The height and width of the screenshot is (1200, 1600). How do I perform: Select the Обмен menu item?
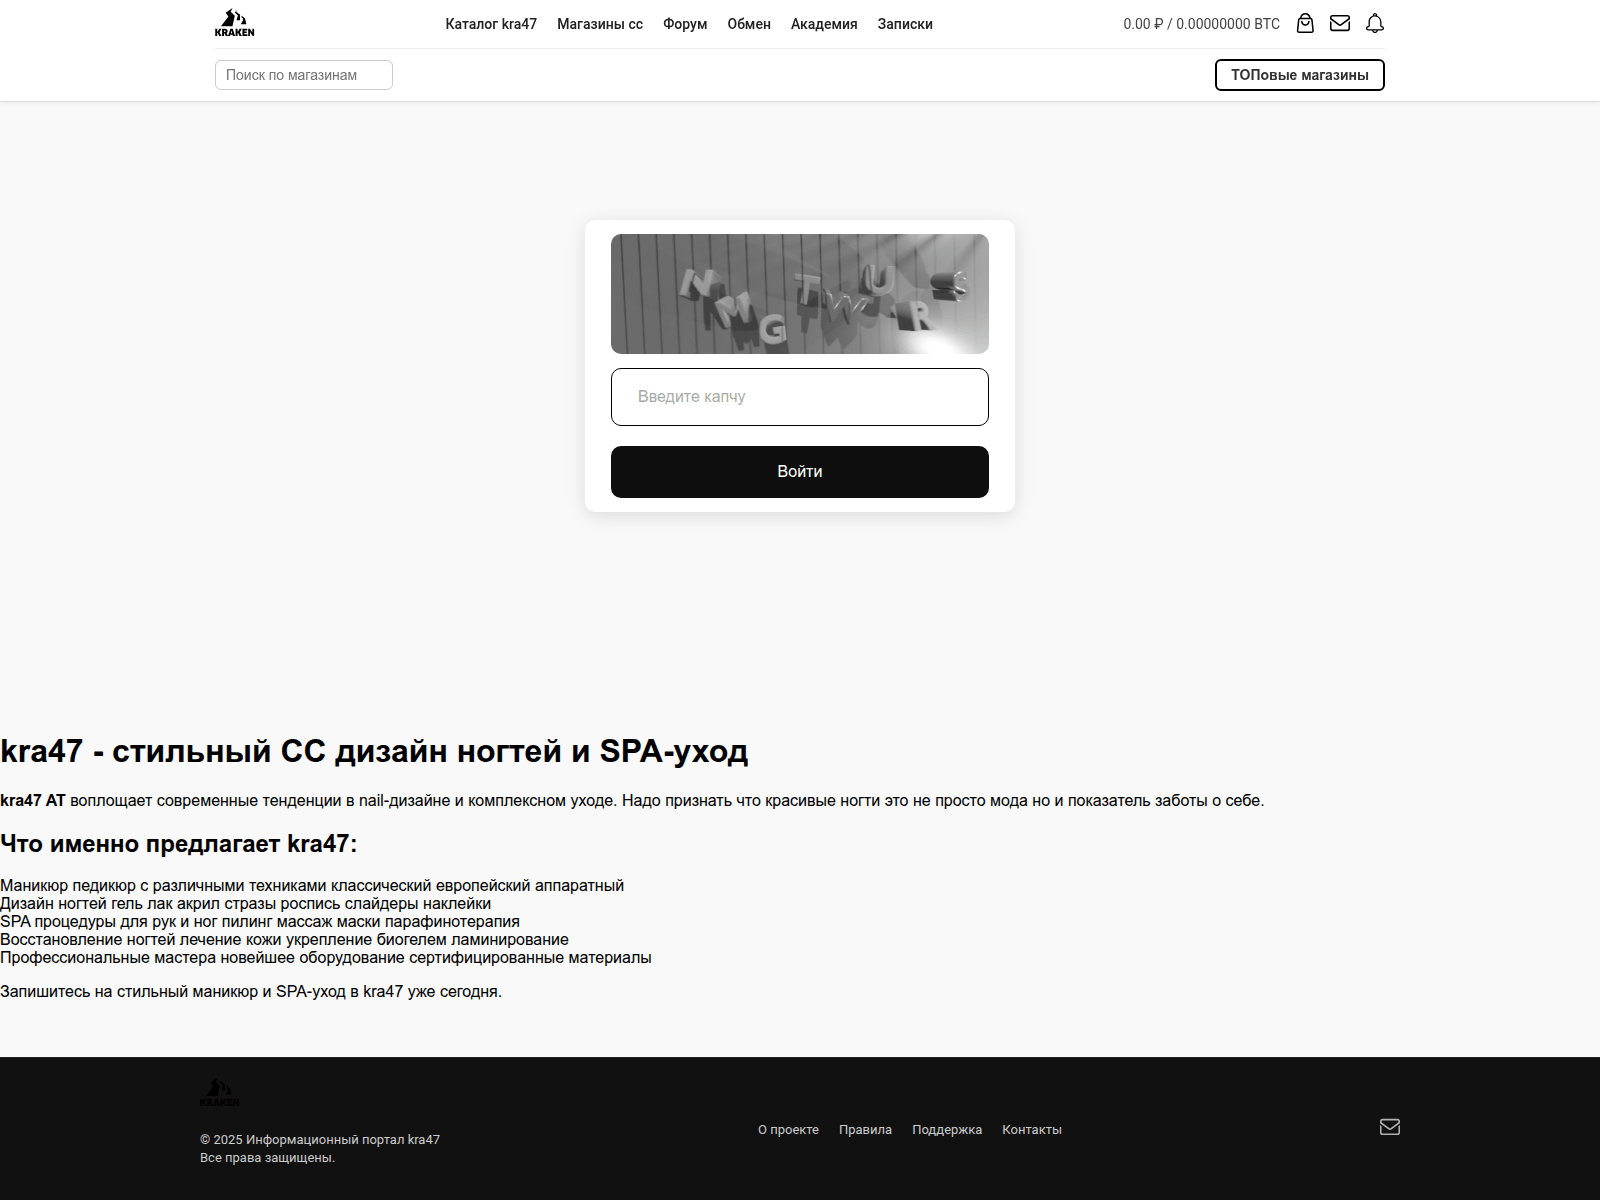(x=749, y=24)
